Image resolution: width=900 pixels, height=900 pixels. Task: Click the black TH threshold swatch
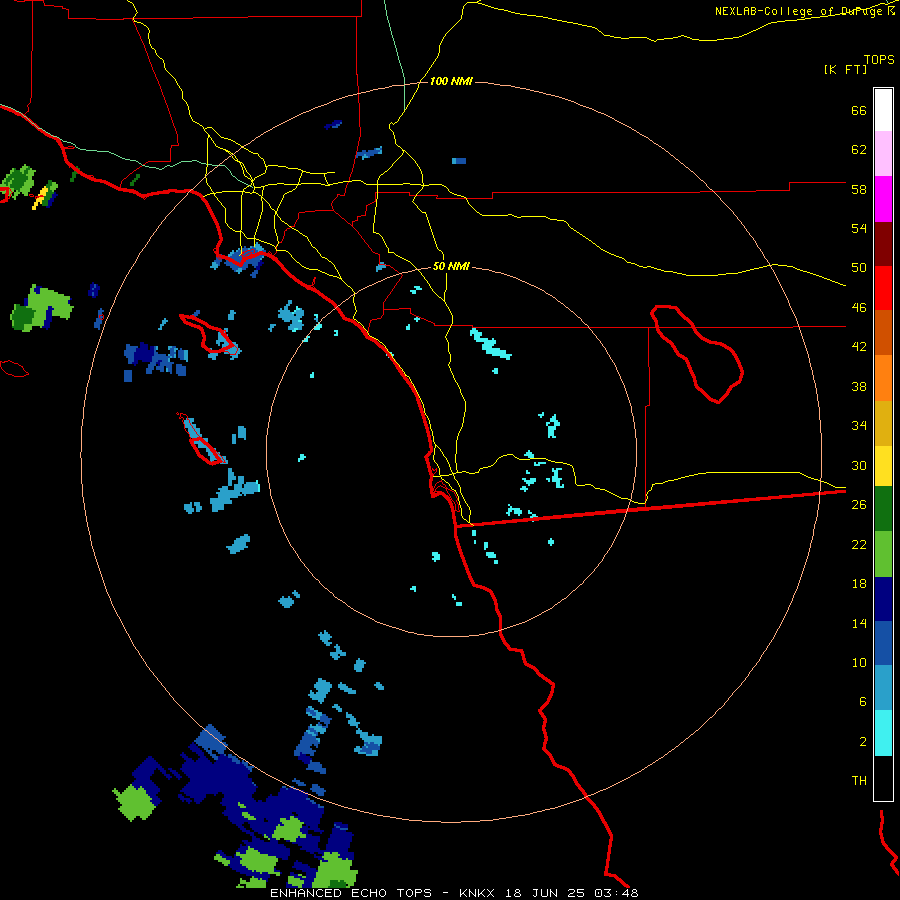click(883, 778)
